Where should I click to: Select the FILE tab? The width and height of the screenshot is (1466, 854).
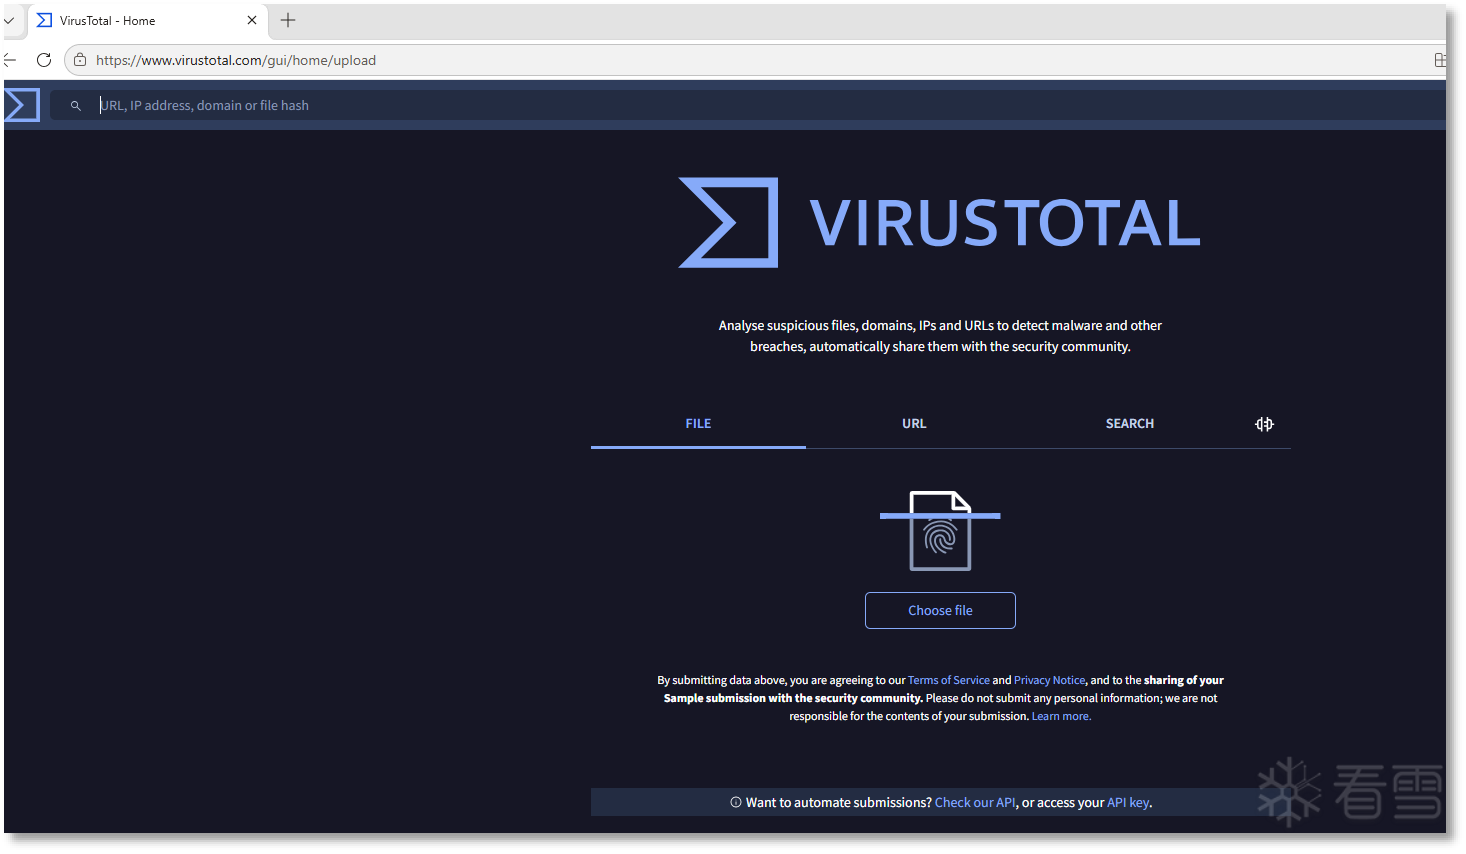point(698,424)
